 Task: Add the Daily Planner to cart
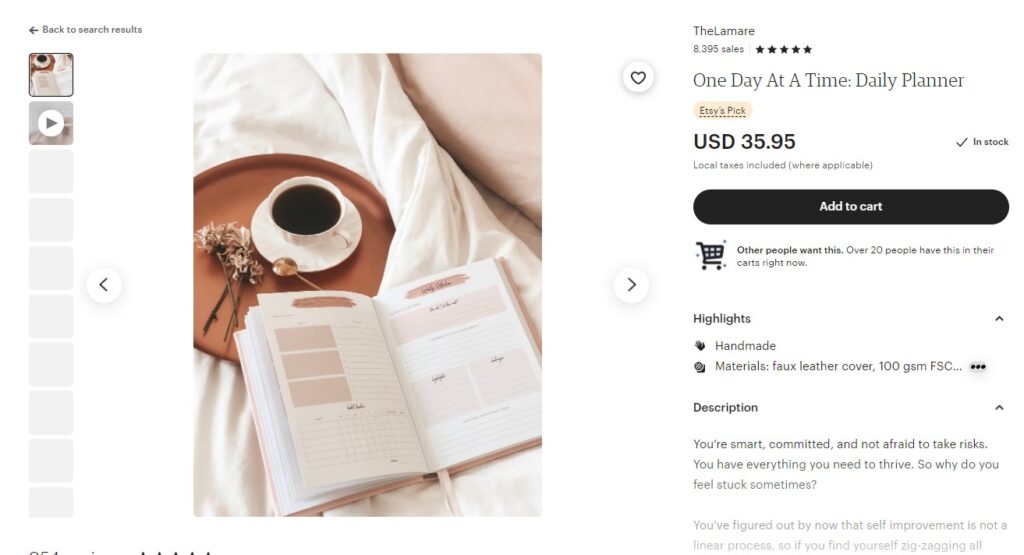click(x=851, y=207)
